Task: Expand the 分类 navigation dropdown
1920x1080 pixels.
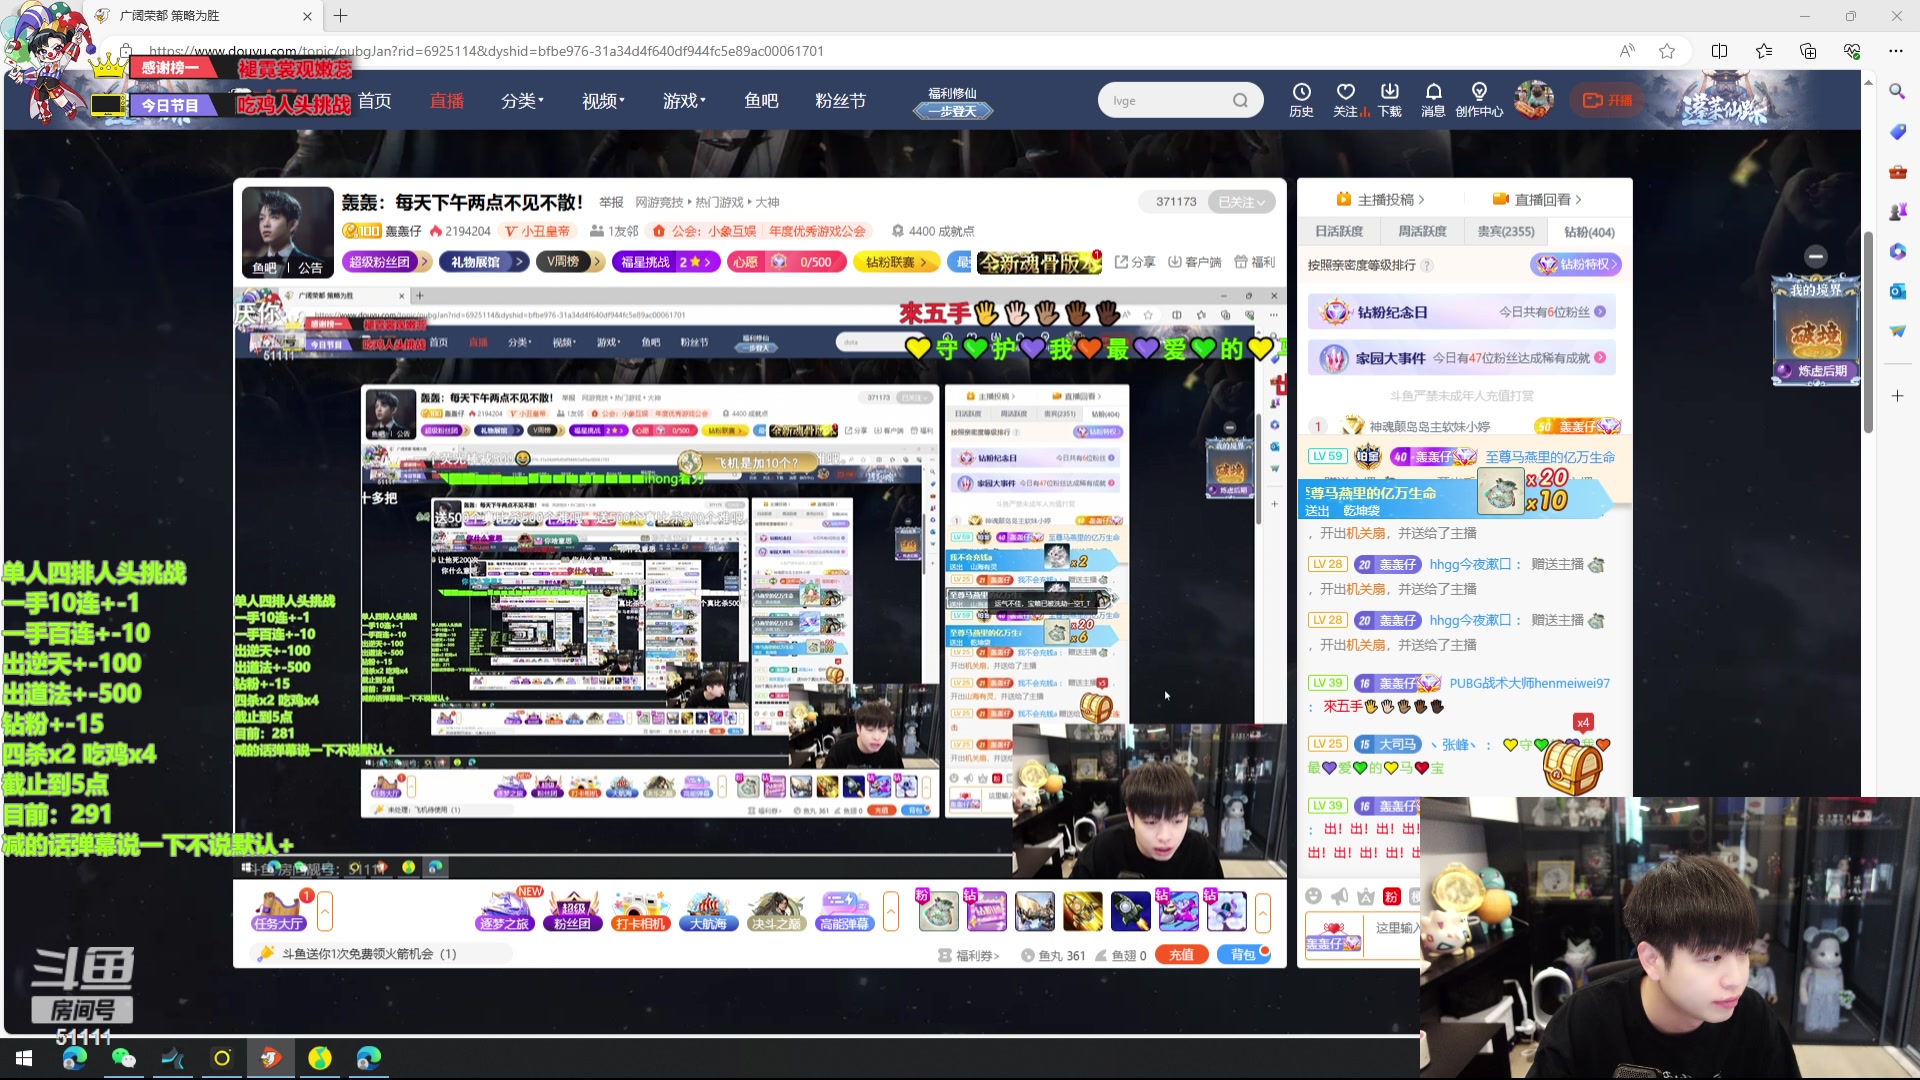Action: (522, 101)
